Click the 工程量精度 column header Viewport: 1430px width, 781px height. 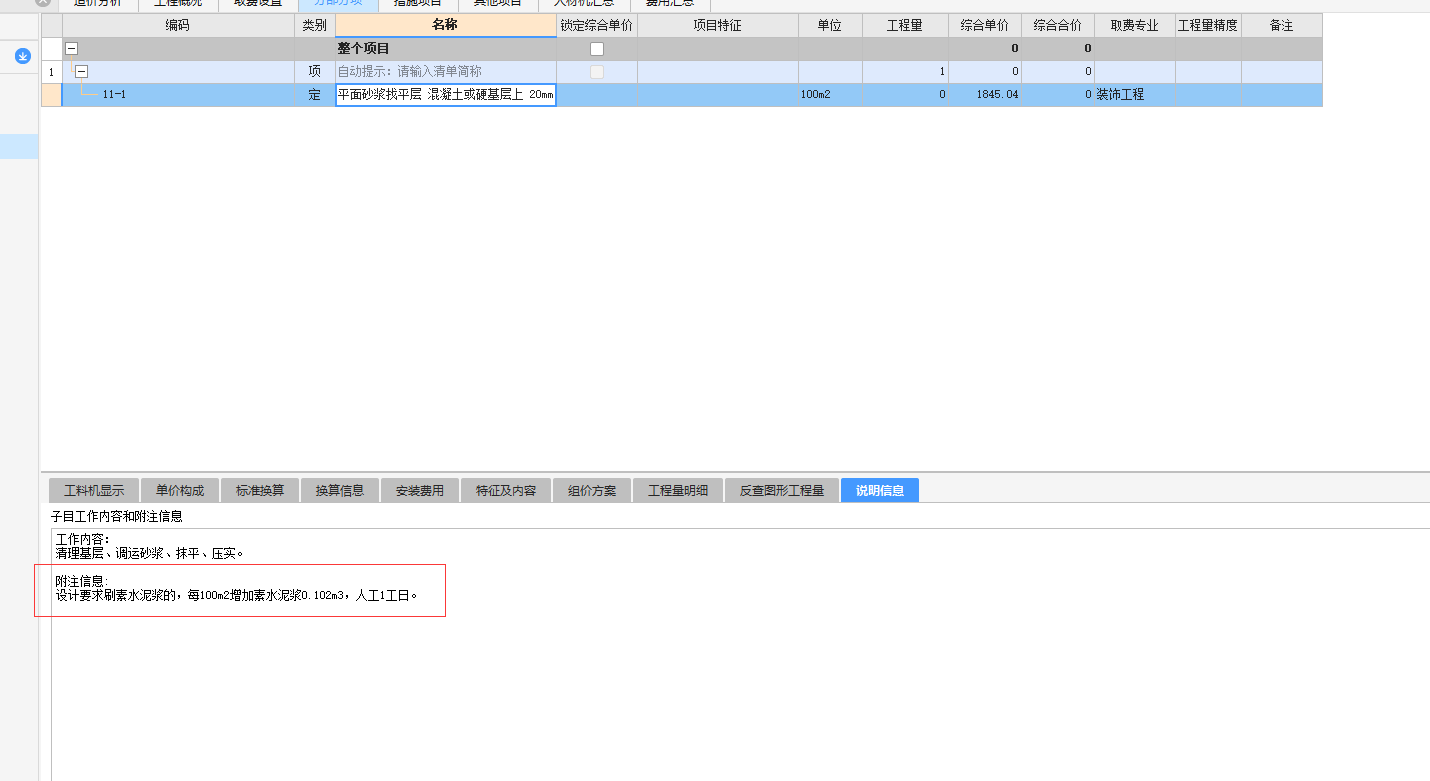tap(1208, 26)
